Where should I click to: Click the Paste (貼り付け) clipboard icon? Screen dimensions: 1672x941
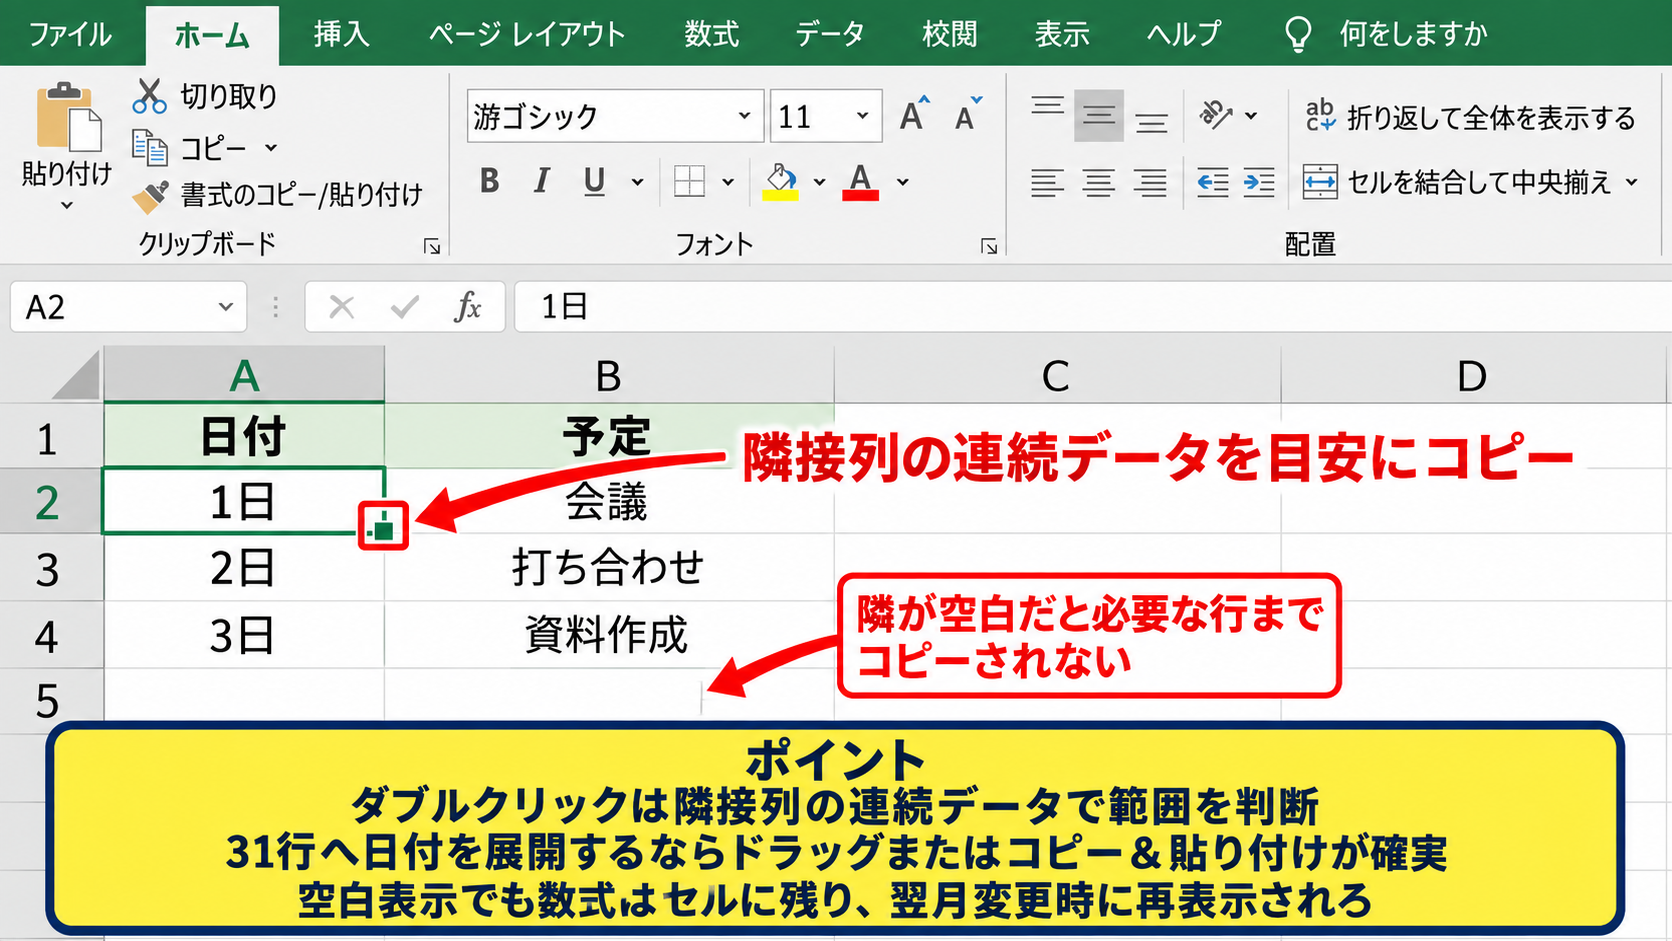click(x=68, y=116)
